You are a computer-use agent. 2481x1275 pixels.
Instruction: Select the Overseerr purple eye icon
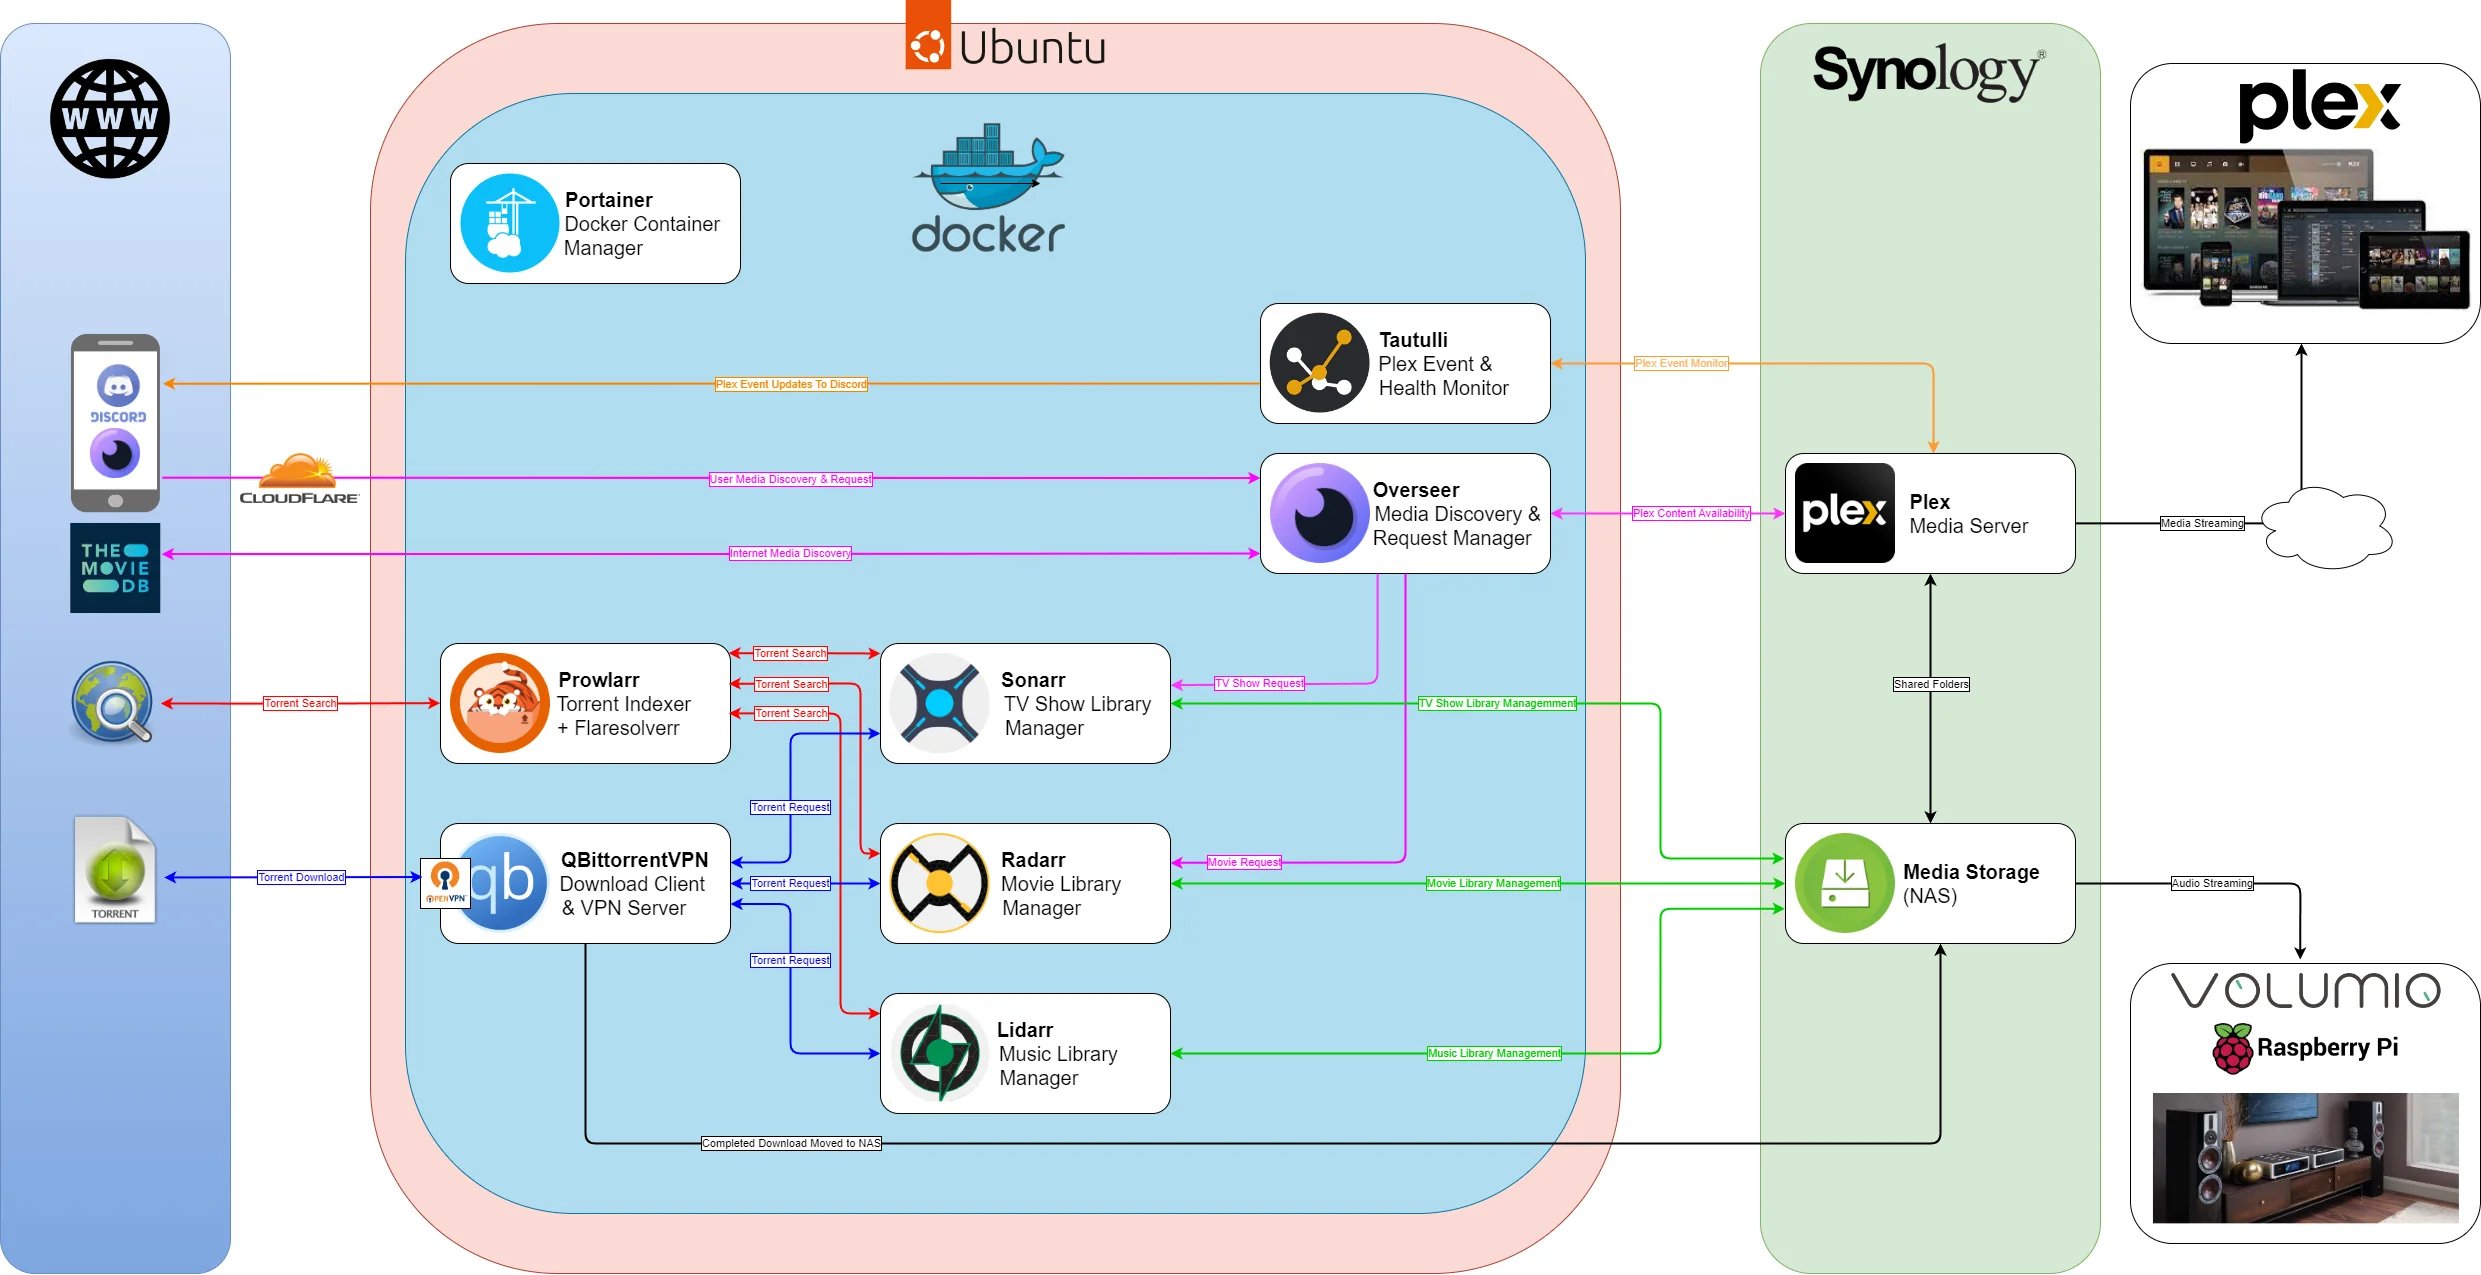pyautogui.click(x=1318, y=513)
